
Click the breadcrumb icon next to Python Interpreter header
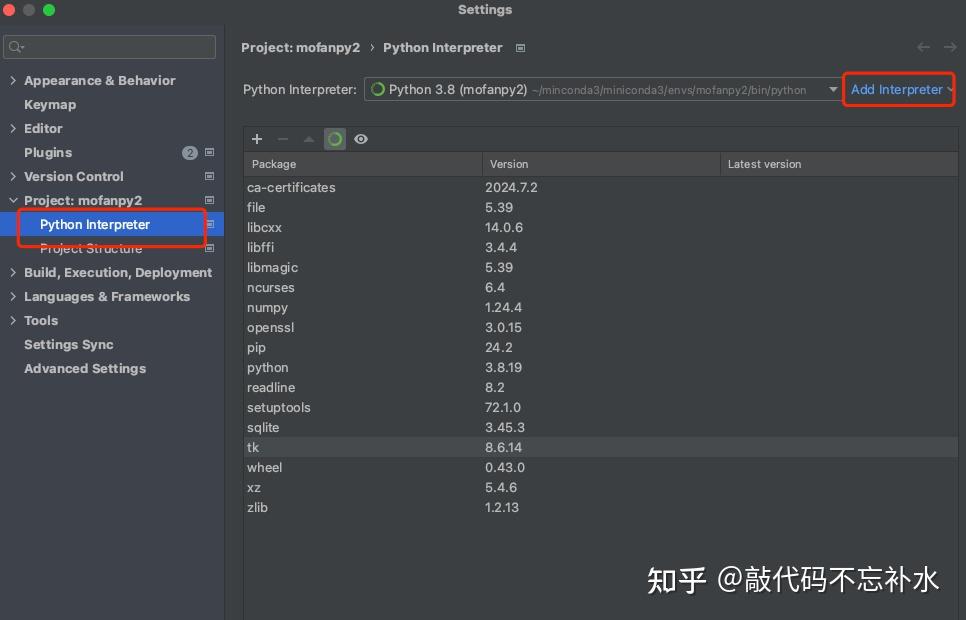click(x=521, y=47)
